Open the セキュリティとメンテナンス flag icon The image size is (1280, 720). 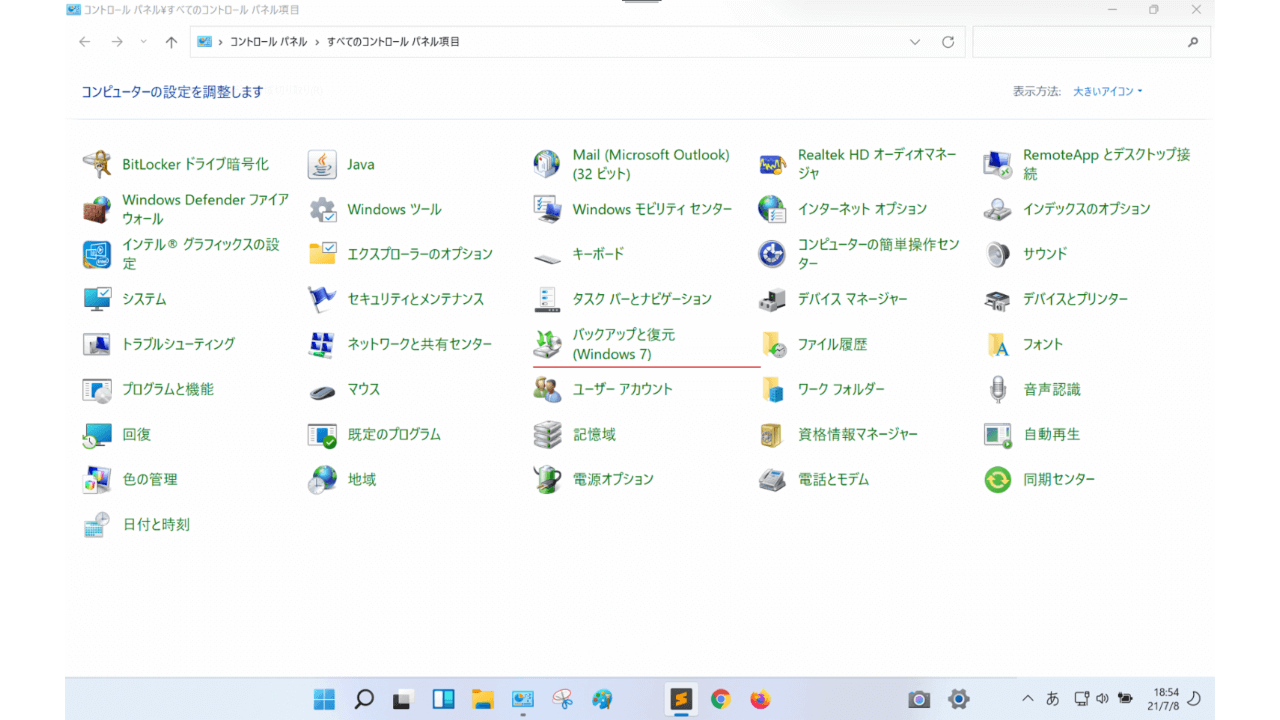pos(322,299)
